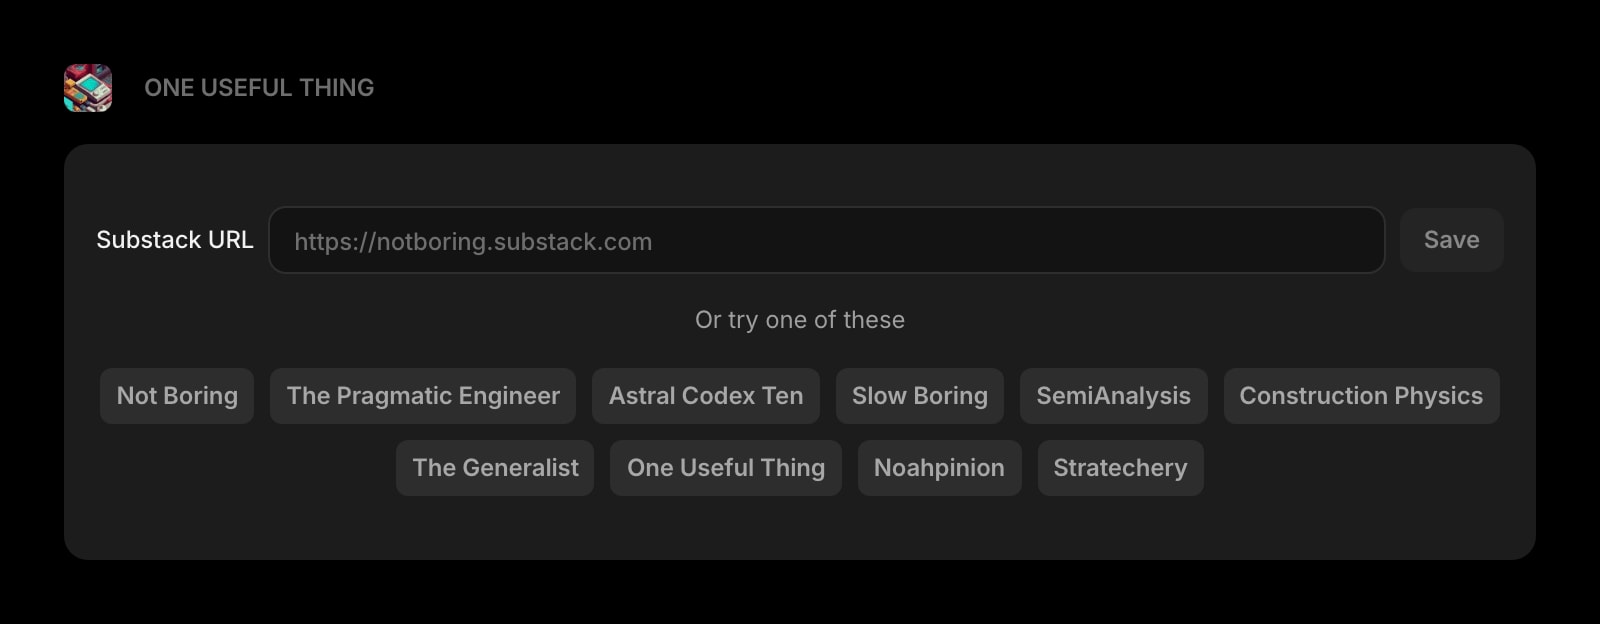Choose The Pragmatic Engineer suggestion
Viewport: 1600px width, 624px height.
pos(422,396)
